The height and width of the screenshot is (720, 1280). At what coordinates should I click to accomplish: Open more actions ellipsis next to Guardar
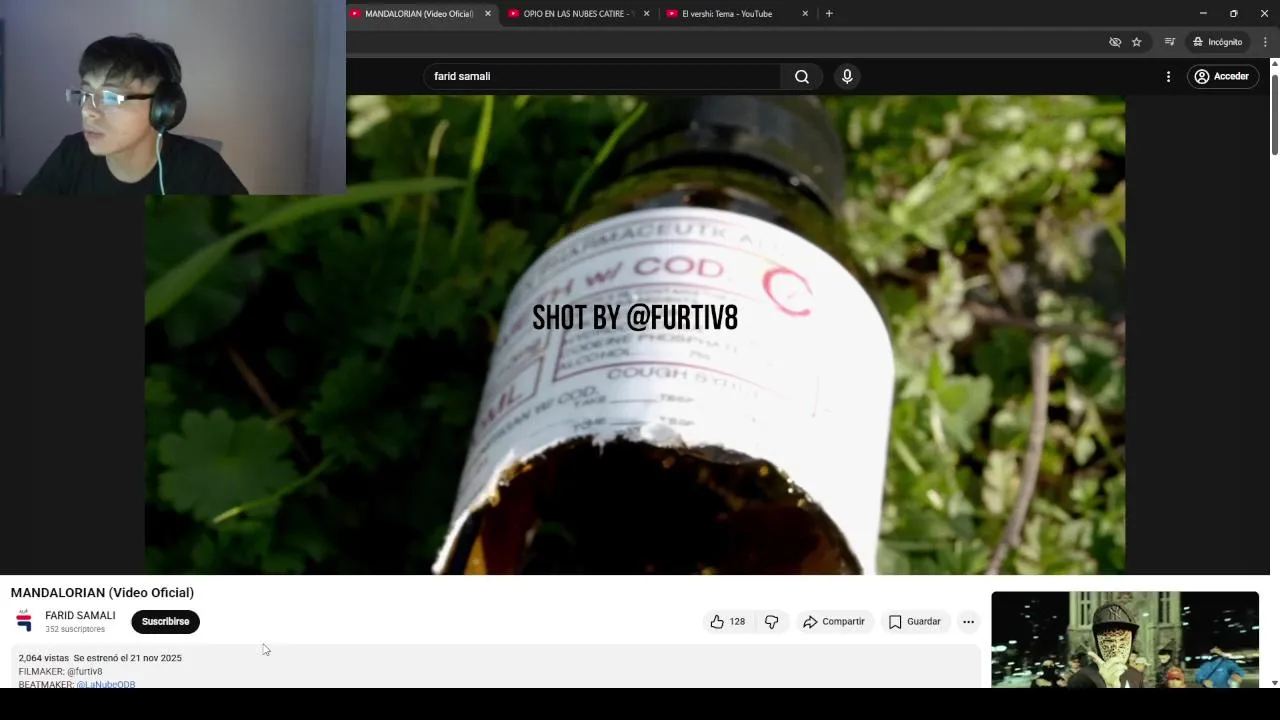[x=968, y=621]
